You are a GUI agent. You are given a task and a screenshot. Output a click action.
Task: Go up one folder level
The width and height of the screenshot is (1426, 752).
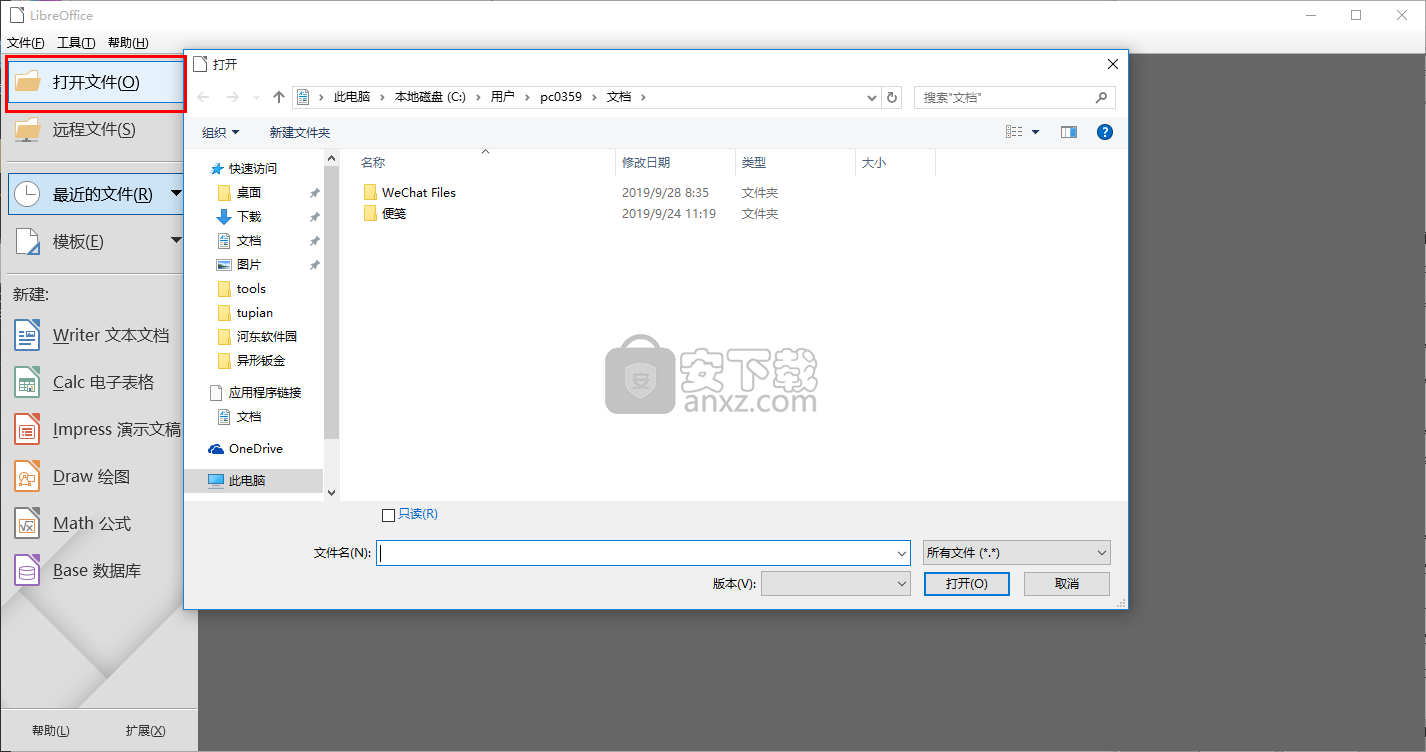click(x=279, y=97)
